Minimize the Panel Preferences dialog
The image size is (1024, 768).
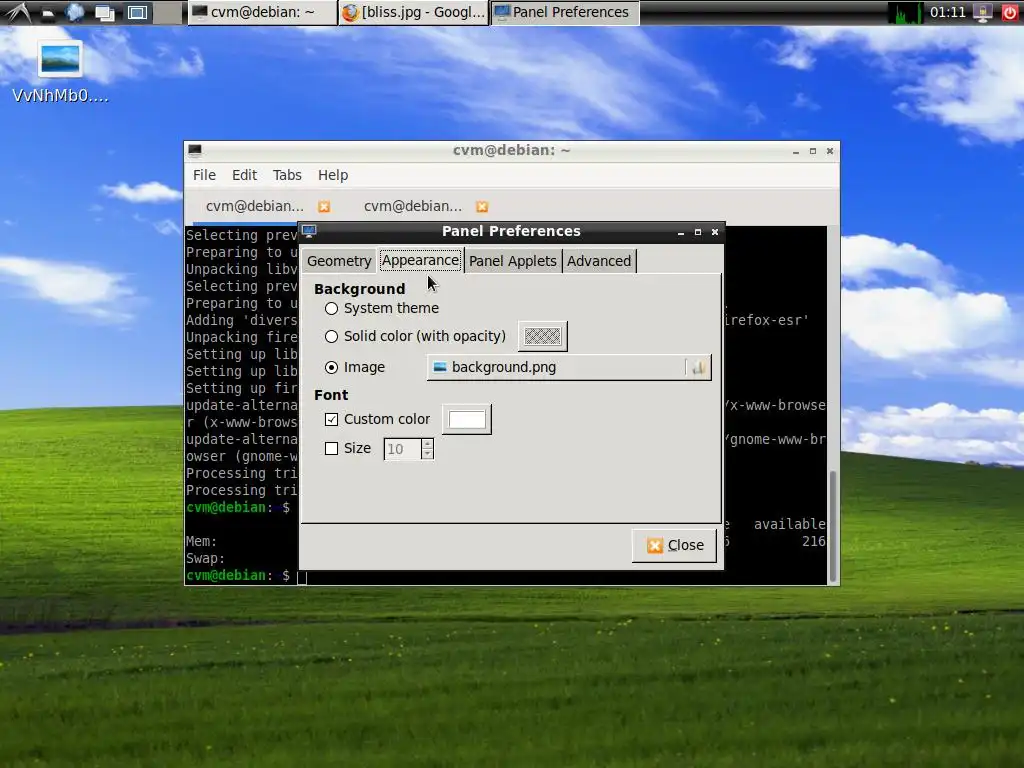(681, 232)
